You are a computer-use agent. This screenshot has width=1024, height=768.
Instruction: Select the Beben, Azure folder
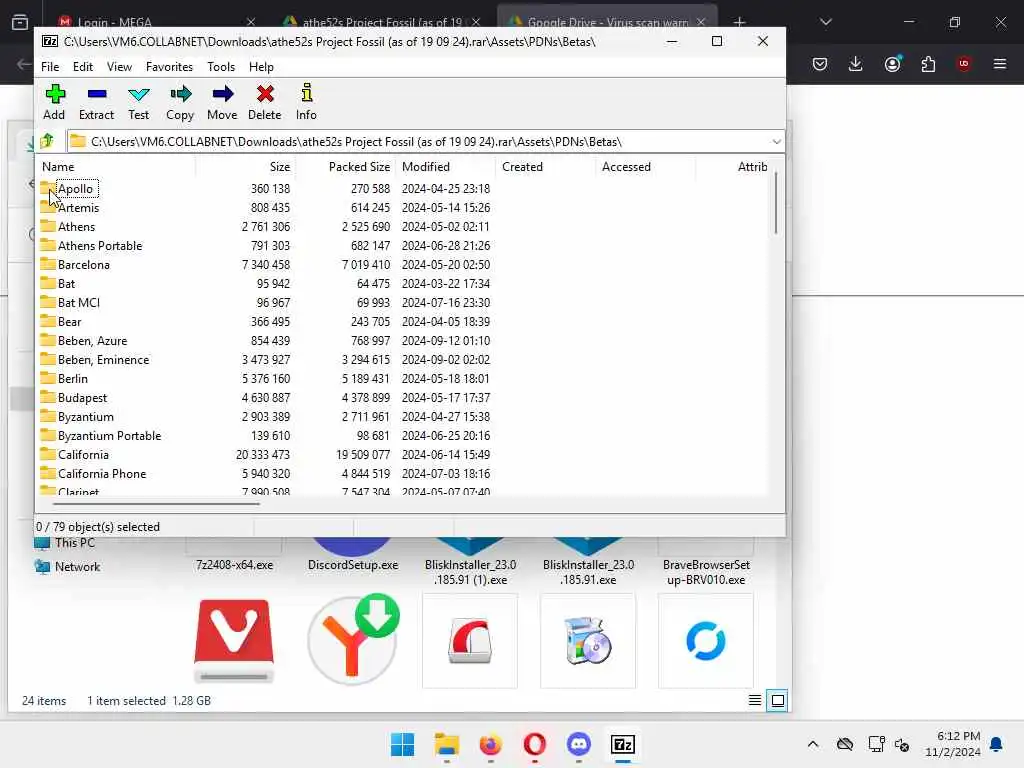[92, 340]
